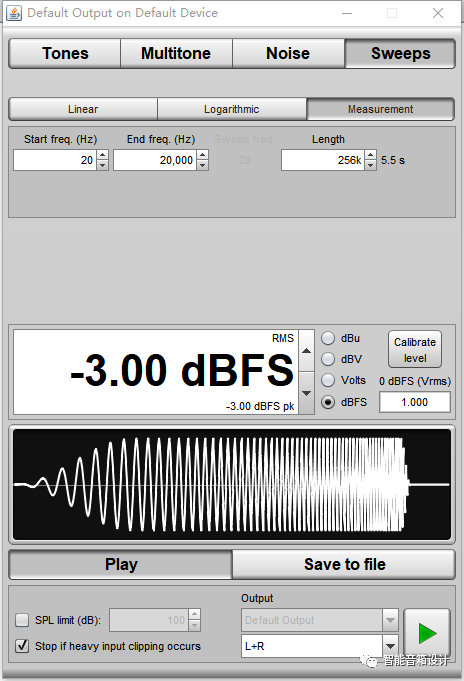Enable the SPL limit checkbox

pyautogui.click(x=22, y=620)
